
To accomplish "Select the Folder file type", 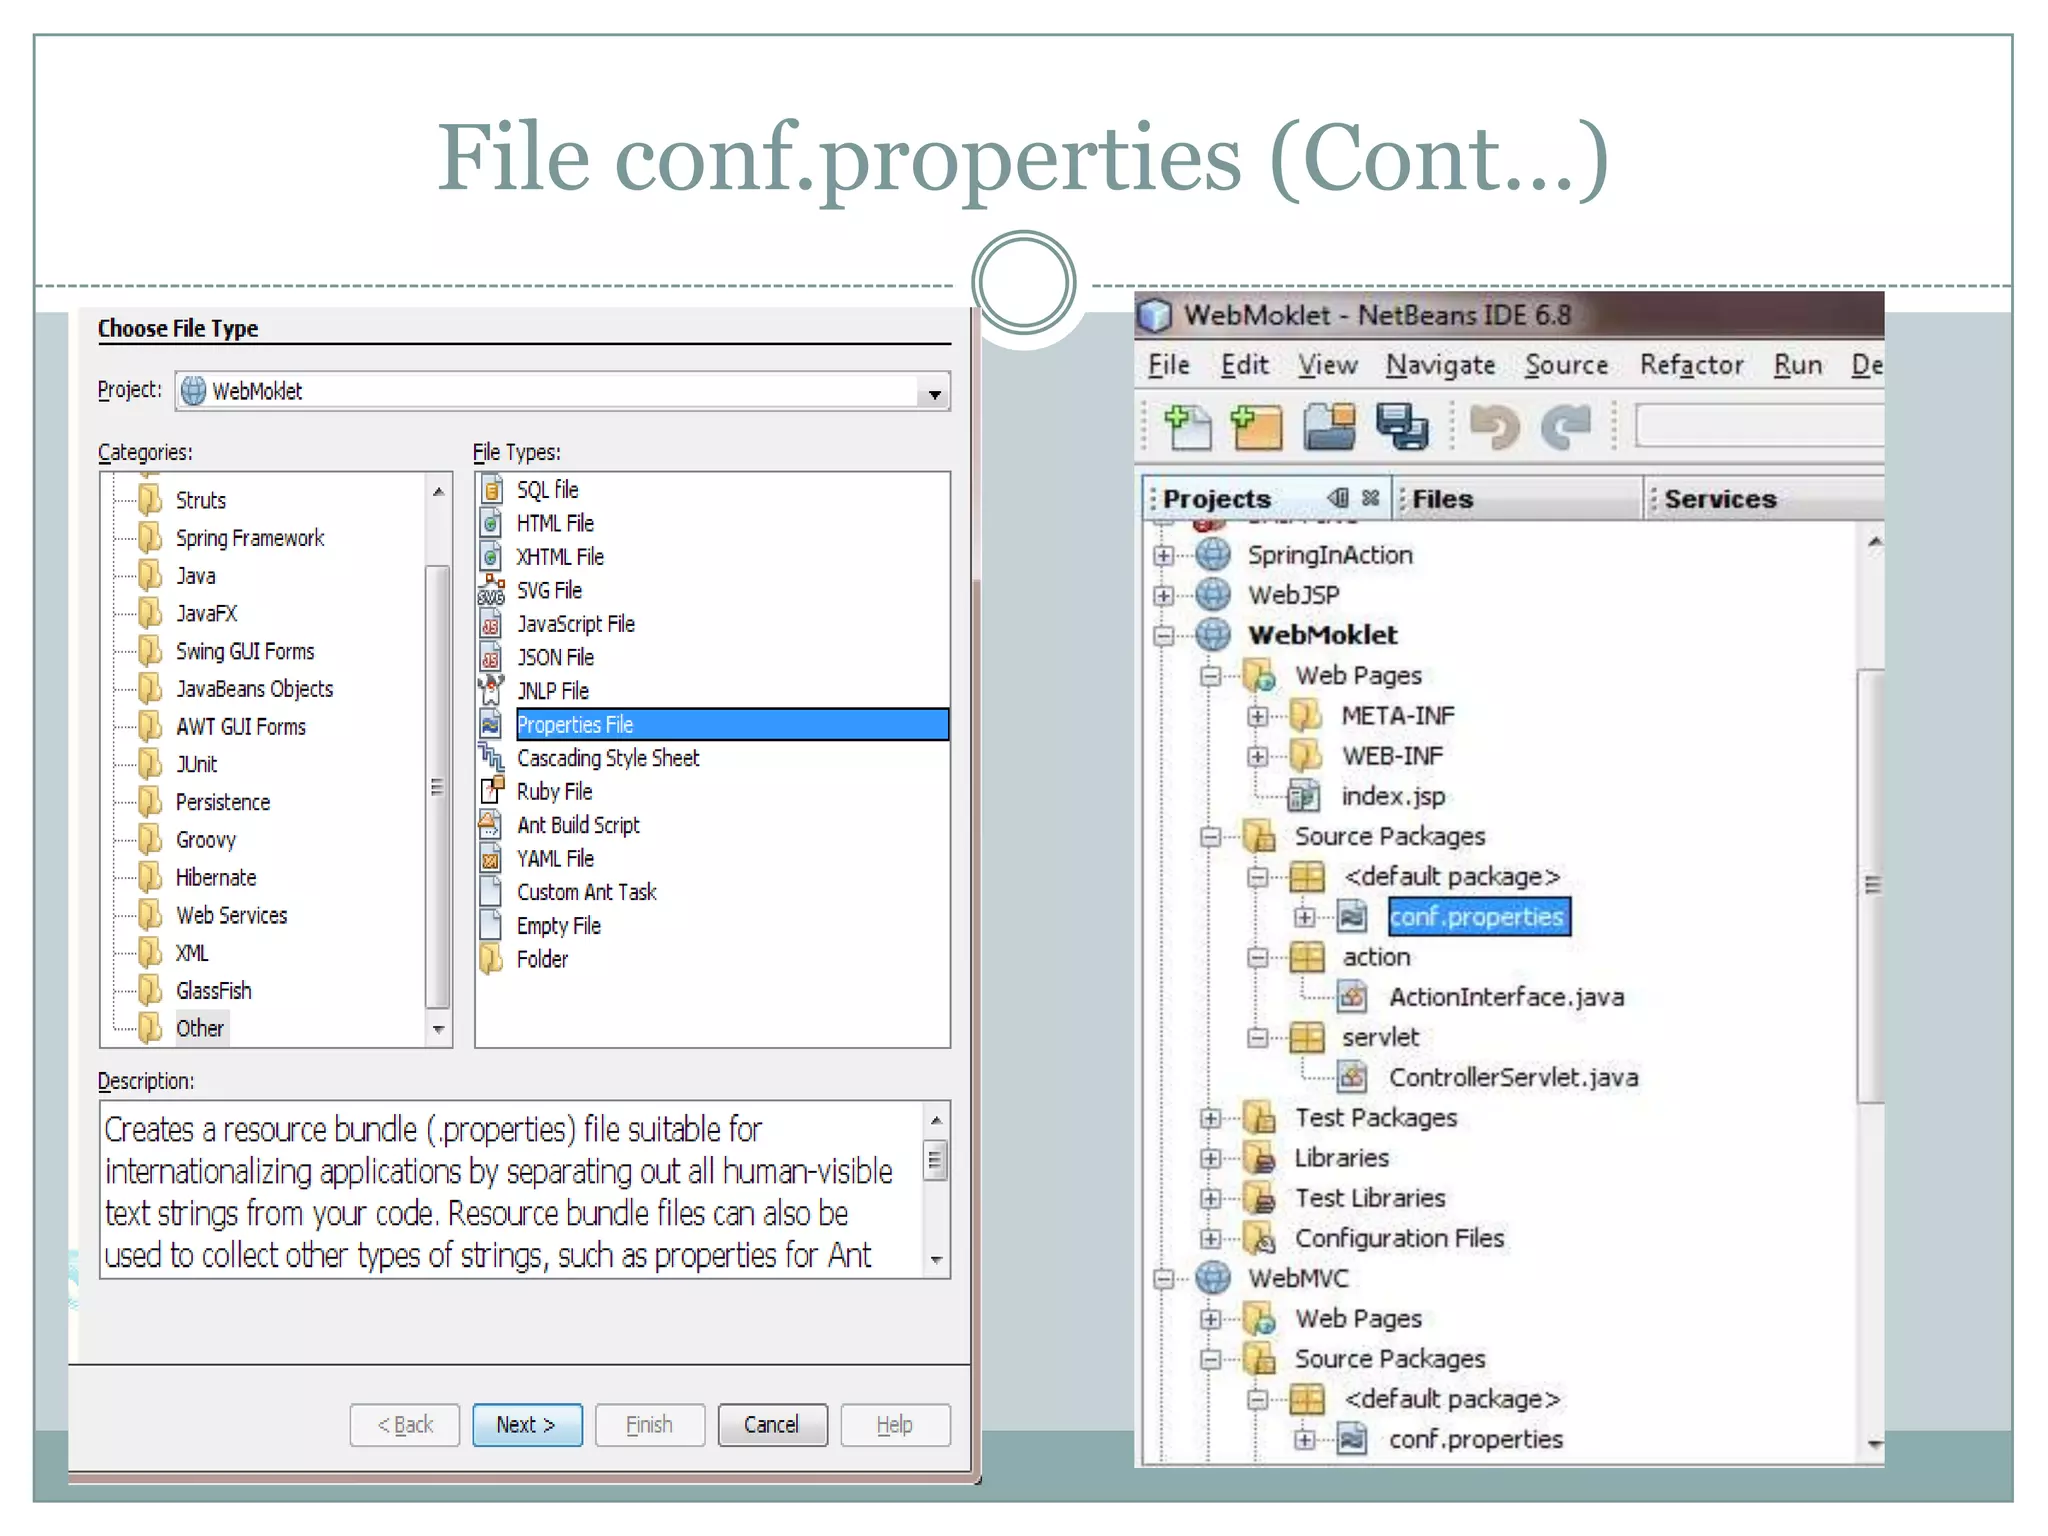I will click(542, 959).
